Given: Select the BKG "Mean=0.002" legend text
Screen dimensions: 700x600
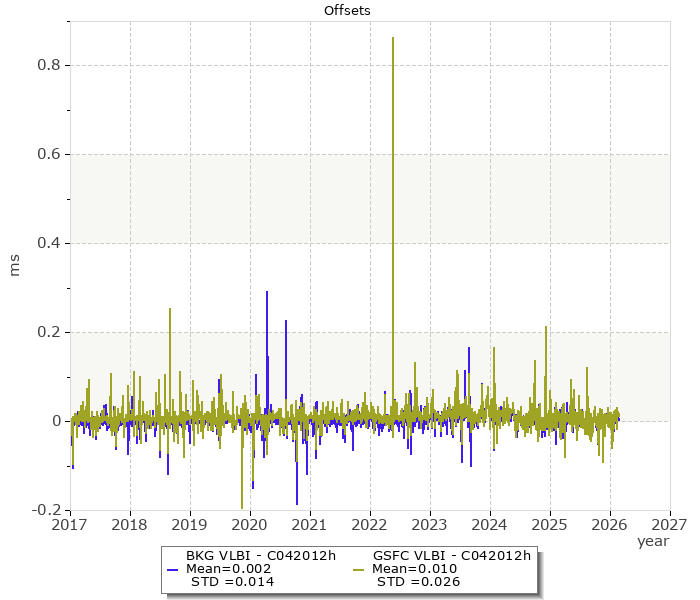Looking at the screenshot, I should coord(231,568).
